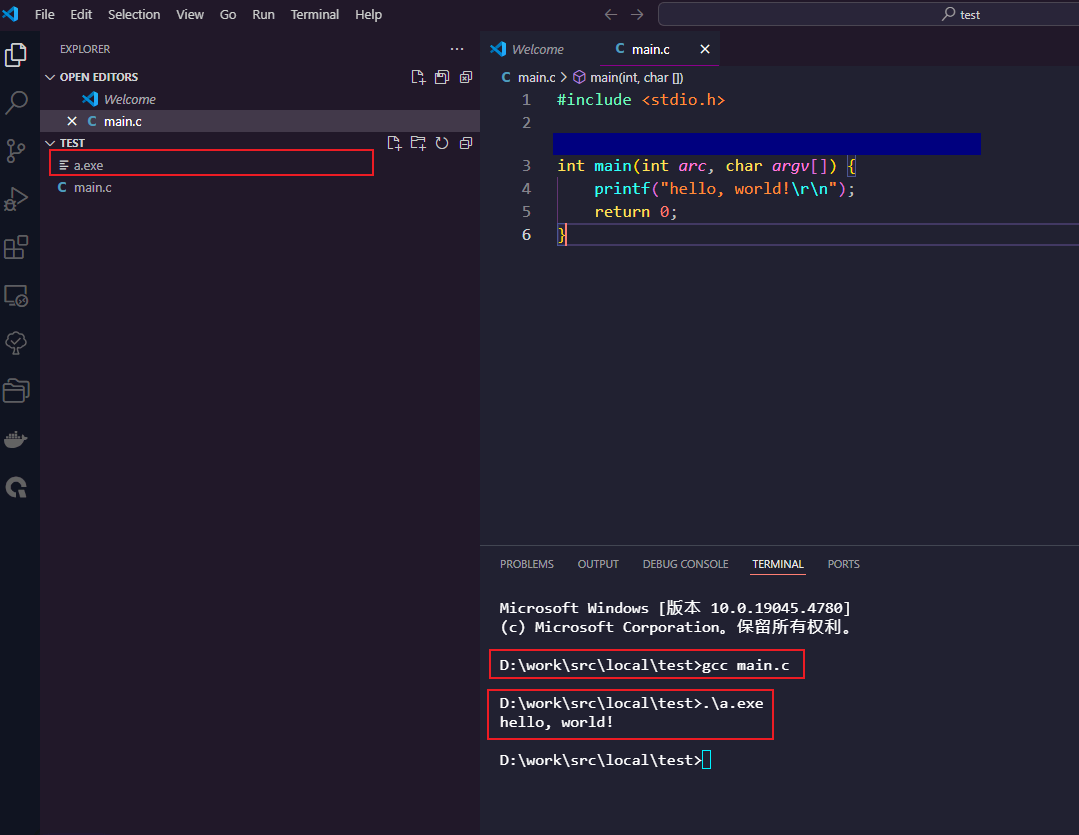Switch to the OUTPUT panel tab

click(598, 564)
